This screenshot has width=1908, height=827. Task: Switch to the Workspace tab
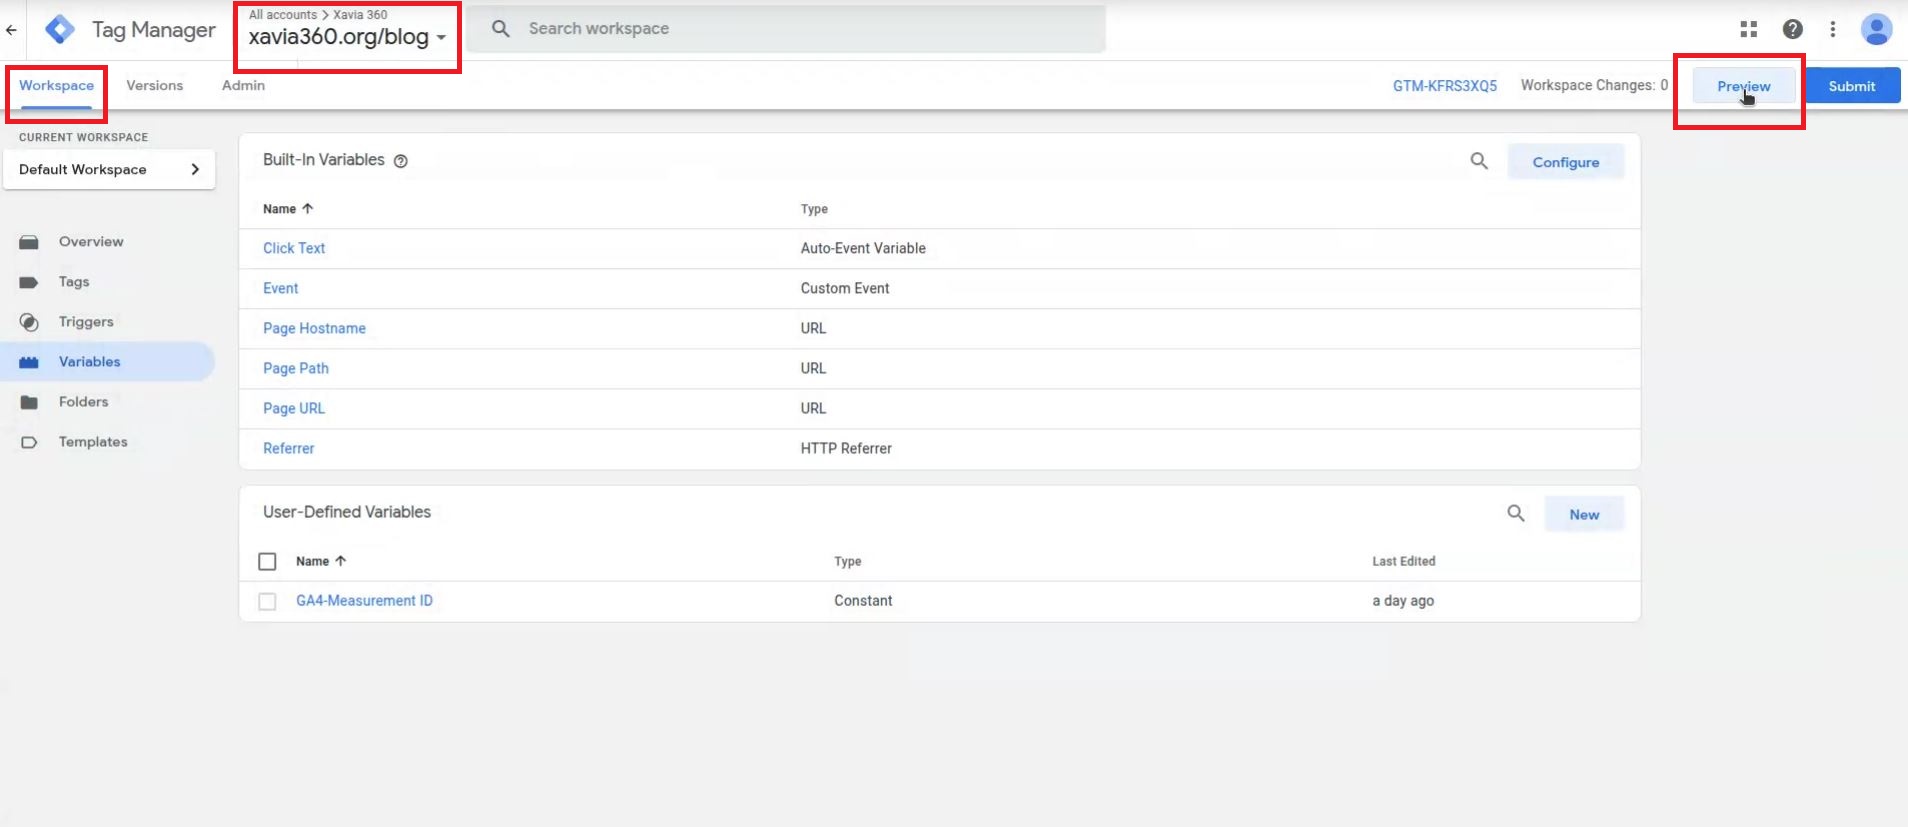click(x=56, y=86)
